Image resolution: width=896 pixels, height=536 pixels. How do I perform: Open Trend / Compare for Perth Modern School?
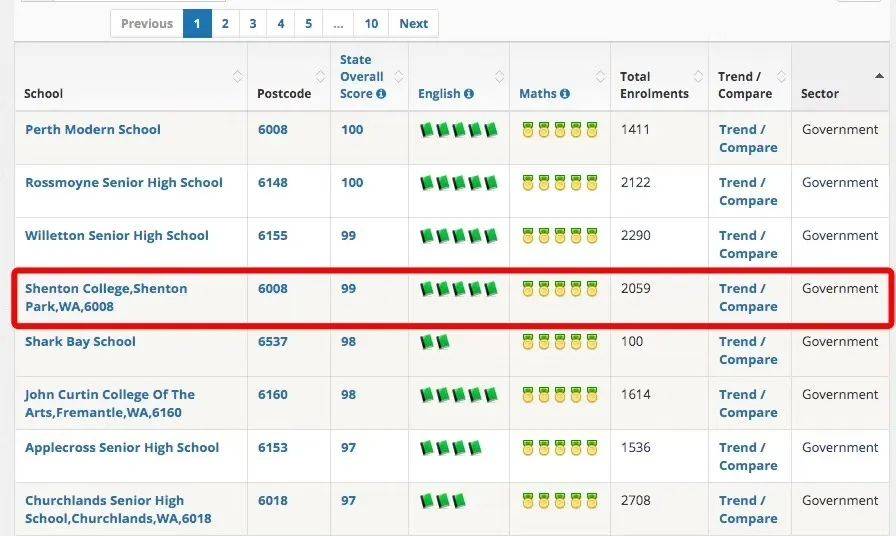tap(748, 138)
